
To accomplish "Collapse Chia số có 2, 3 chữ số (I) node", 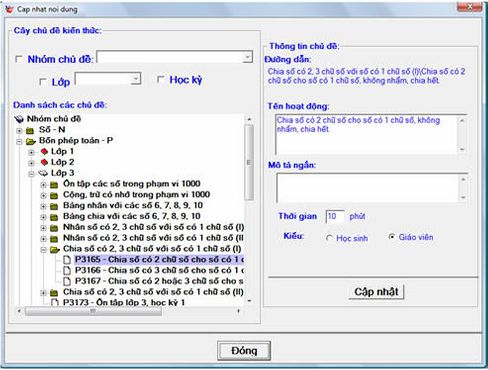I will pos(43,250).
